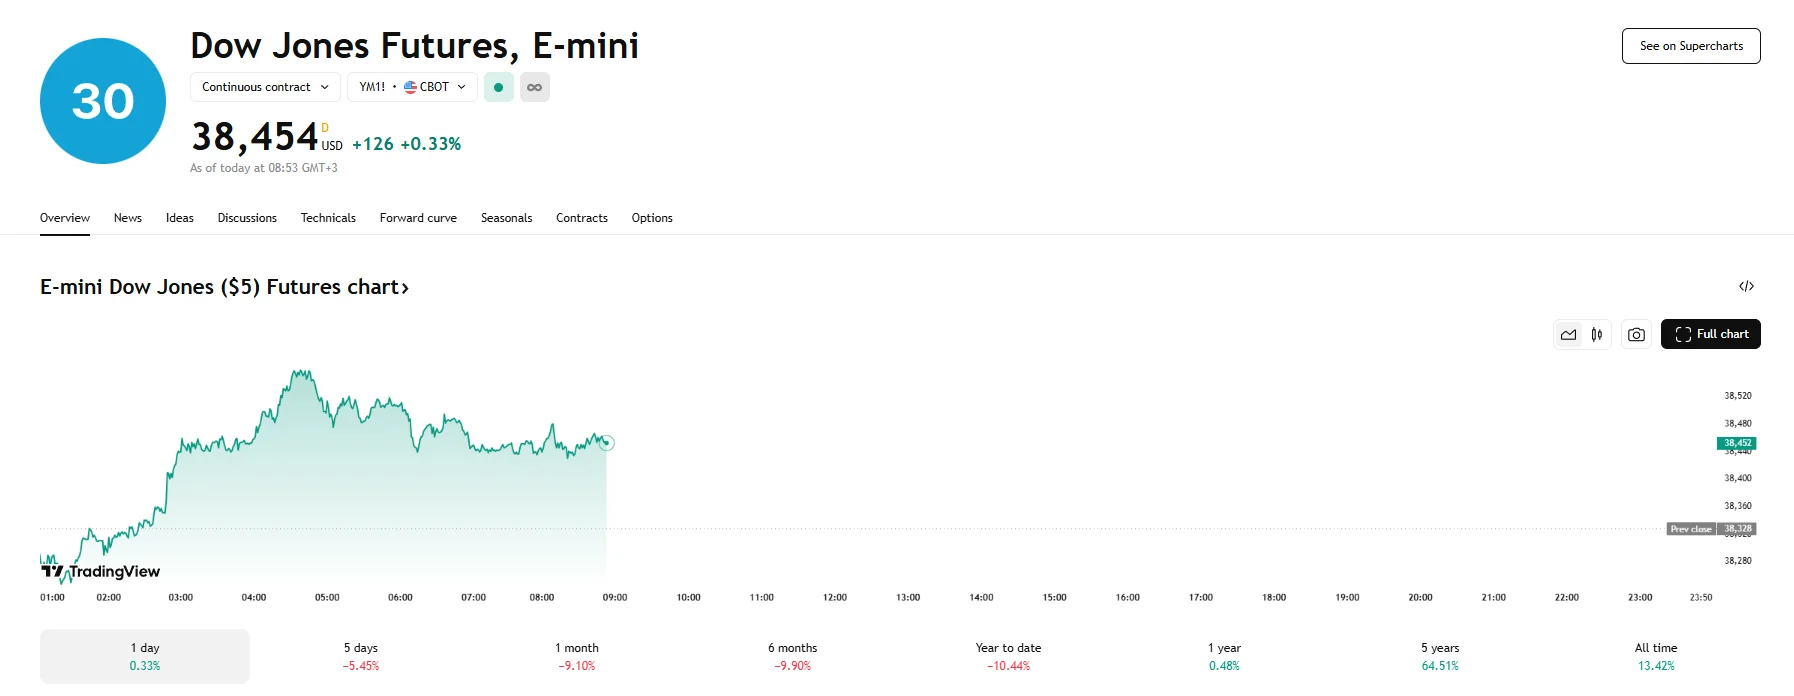This screenshot has height=696, width=1794.
Task: Open the Full chart view
Action: pyautogui.click(x=1710, y=334)
